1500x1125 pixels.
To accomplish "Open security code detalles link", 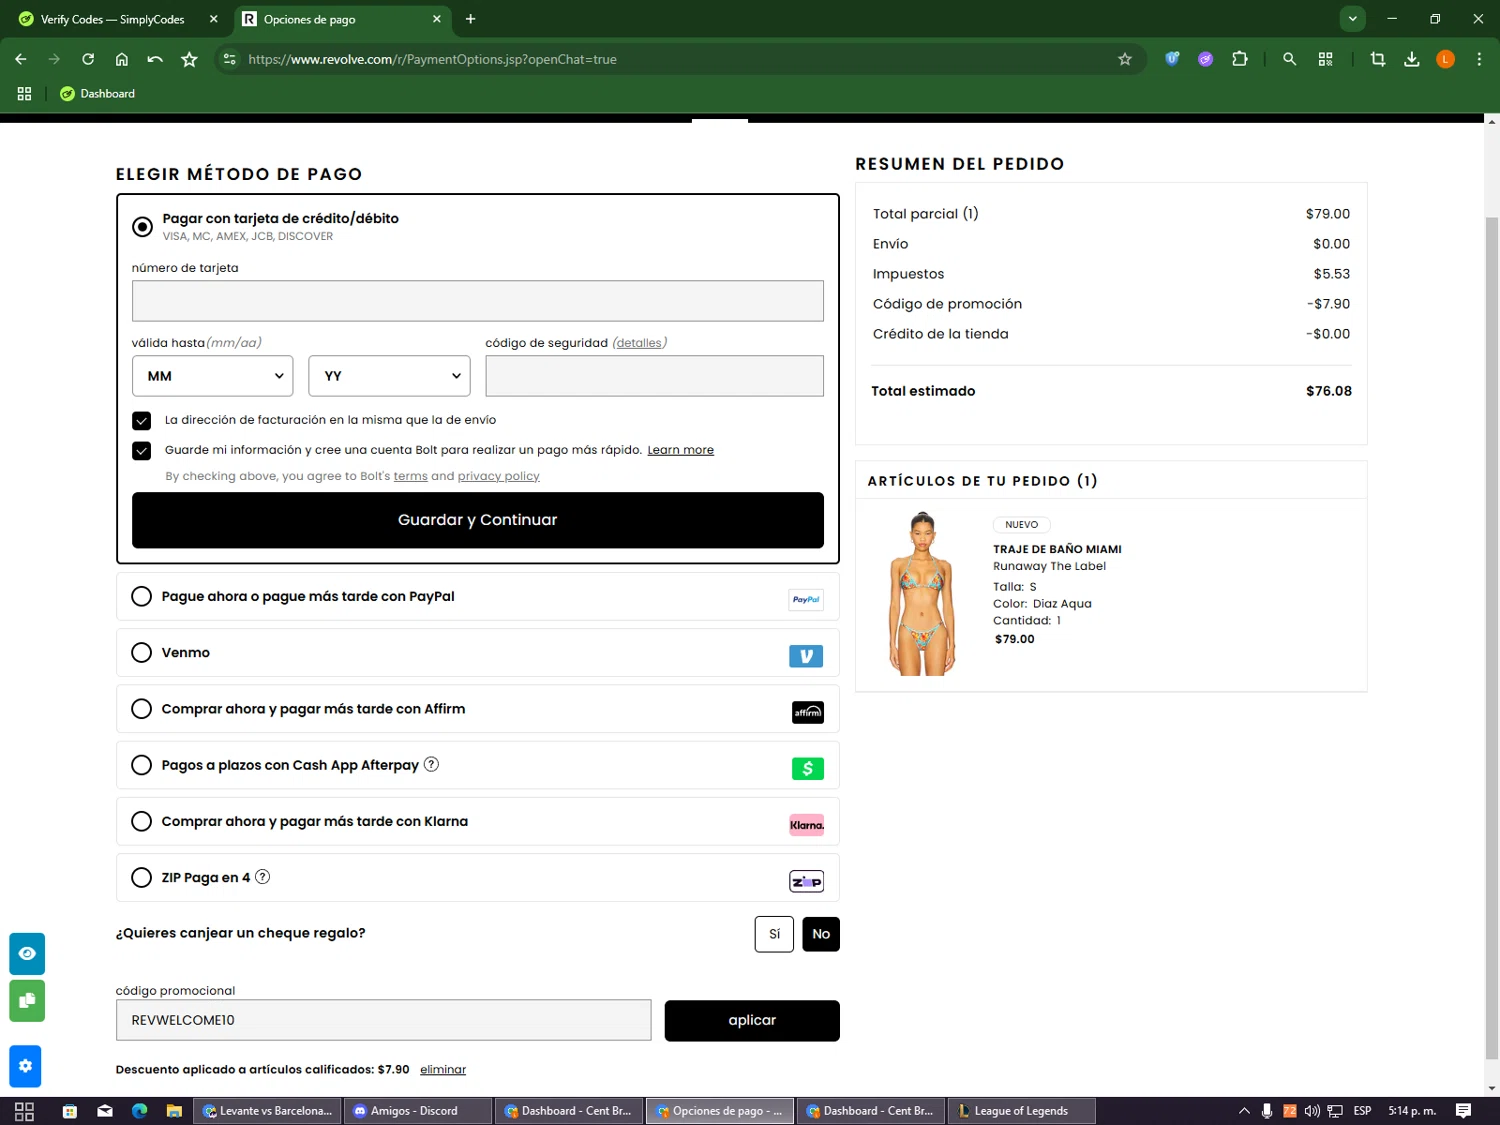I will click(639, 343).
